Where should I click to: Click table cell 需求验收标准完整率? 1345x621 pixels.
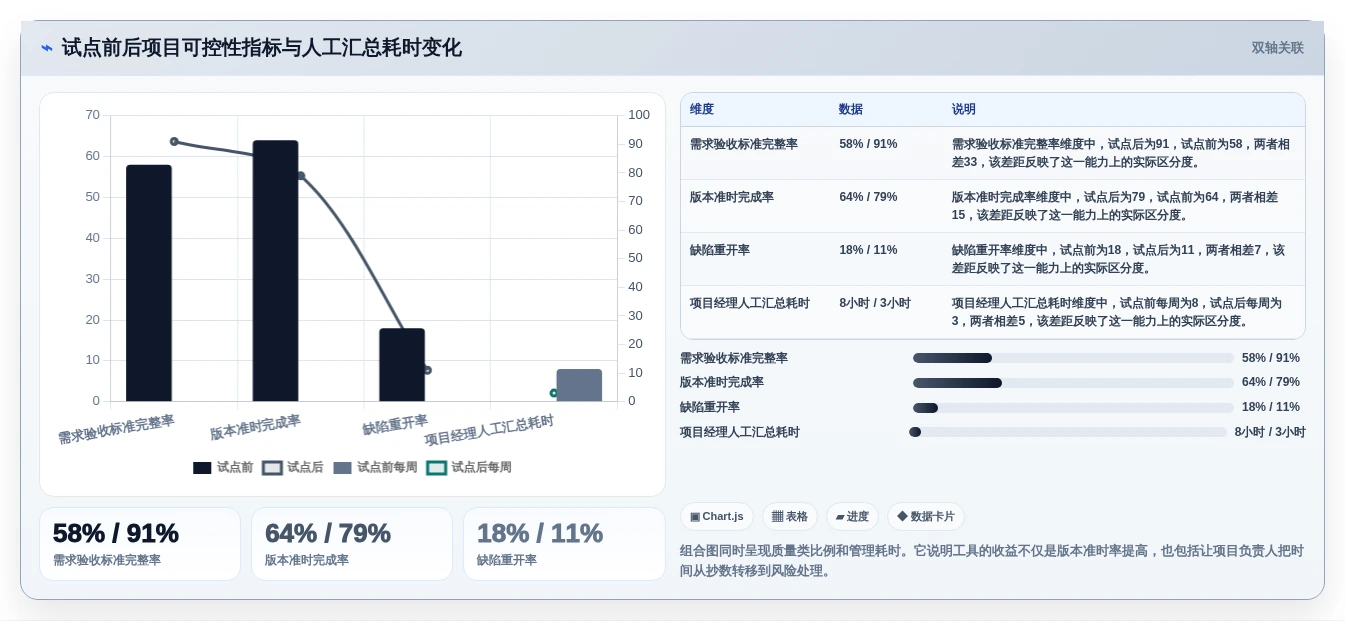click(x=744, y=144)
